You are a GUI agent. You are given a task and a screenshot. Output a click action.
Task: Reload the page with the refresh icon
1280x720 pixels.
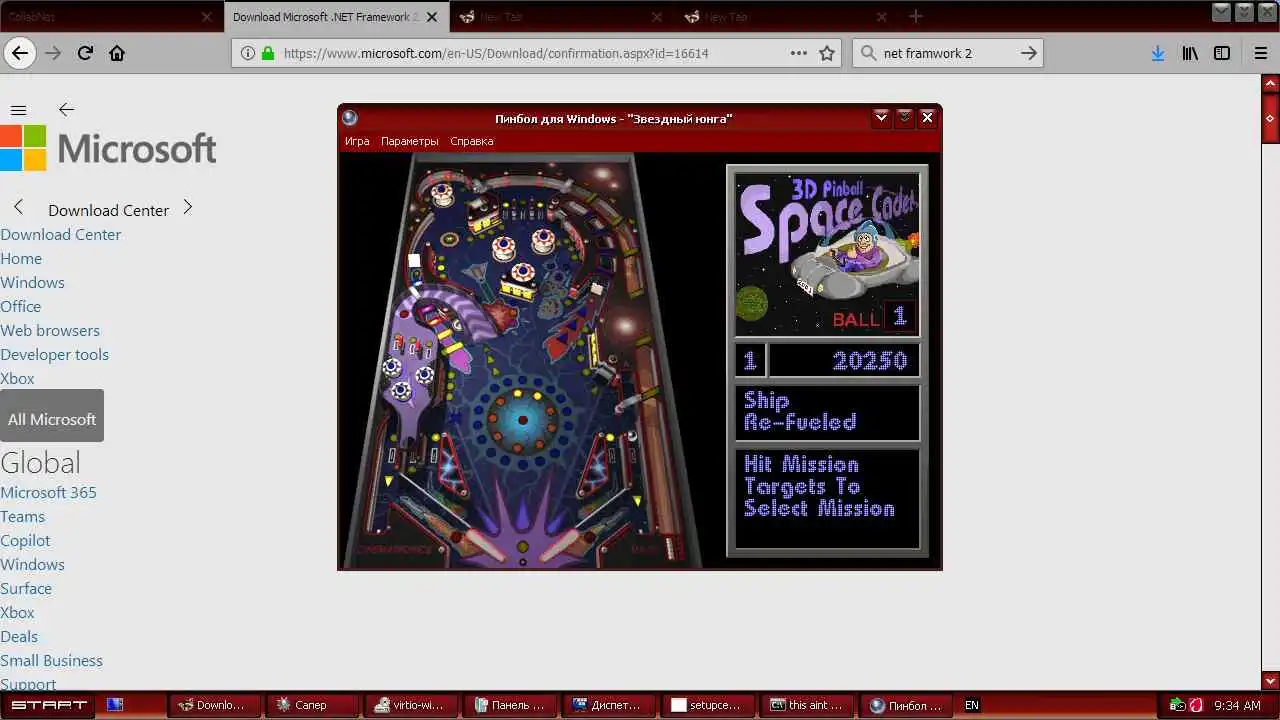tap(85, 53)
